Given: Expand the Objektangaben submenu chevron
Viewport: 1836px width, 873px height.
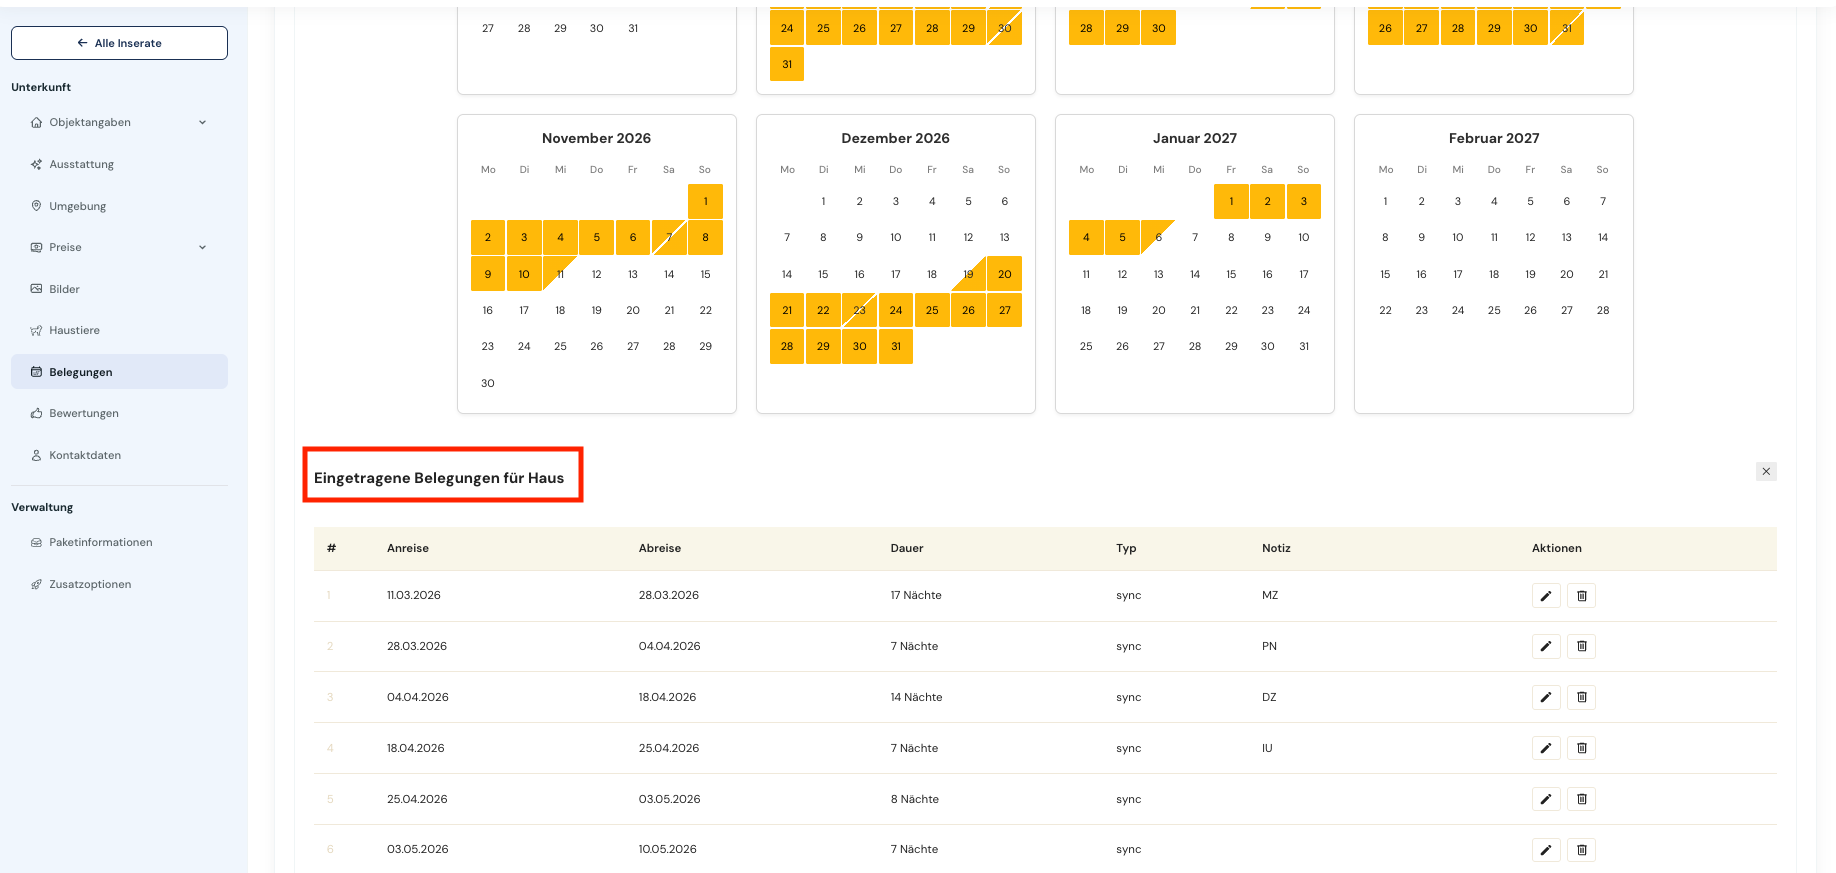Looking at the screenshot, I should [x=202, y=123].
